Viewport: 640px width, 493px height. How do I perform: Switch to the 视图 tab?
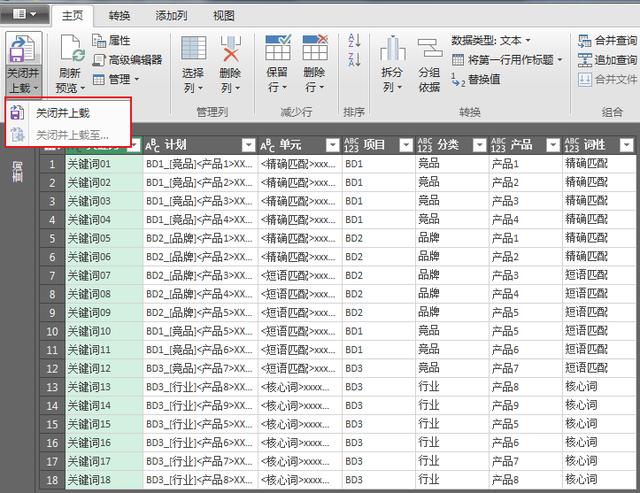224,16
